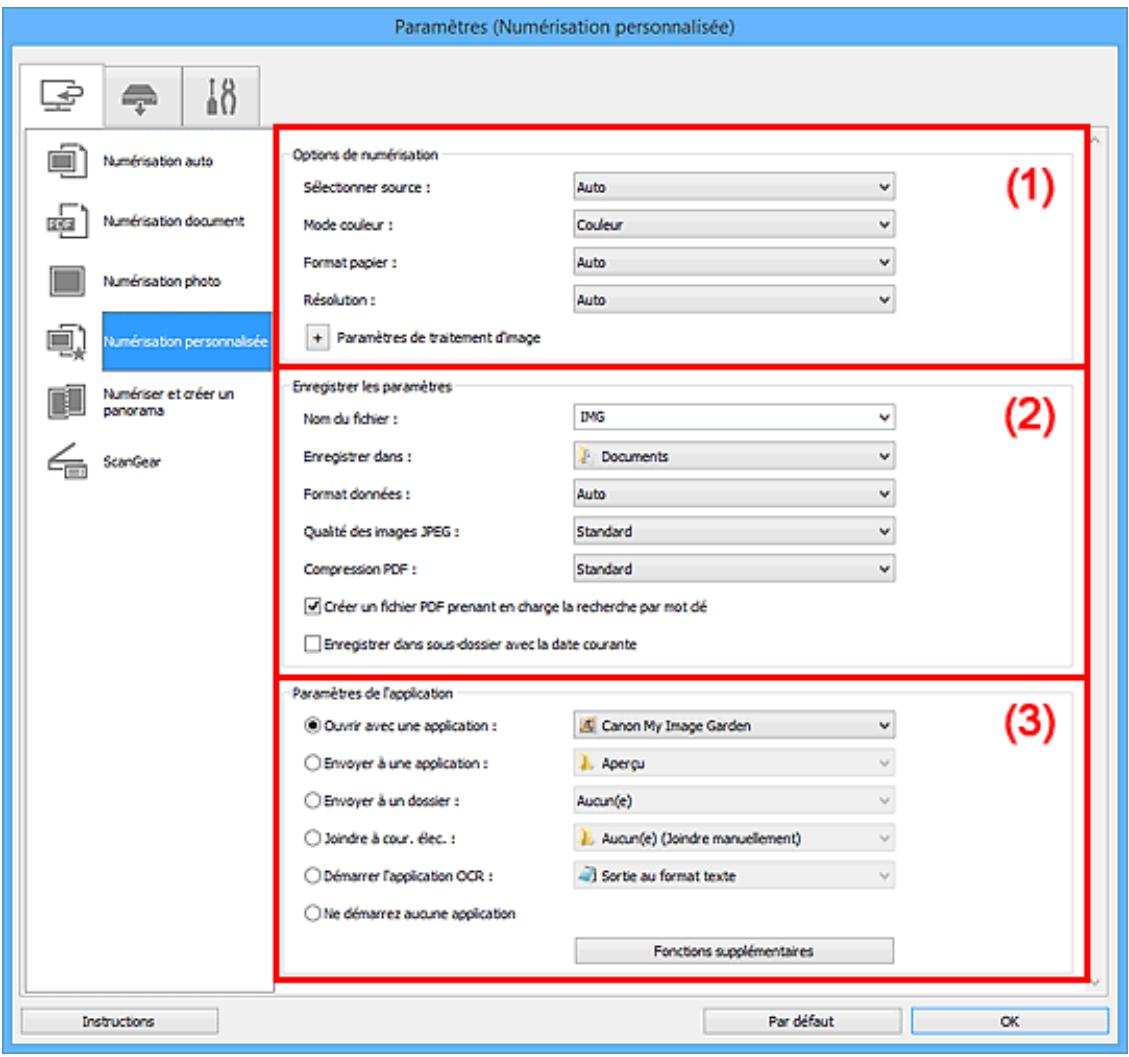Select Numériser et créer un panorama icon
Image resolution: width=1129 pixels, height=1057 pixels.
click(x=69, y=402)
